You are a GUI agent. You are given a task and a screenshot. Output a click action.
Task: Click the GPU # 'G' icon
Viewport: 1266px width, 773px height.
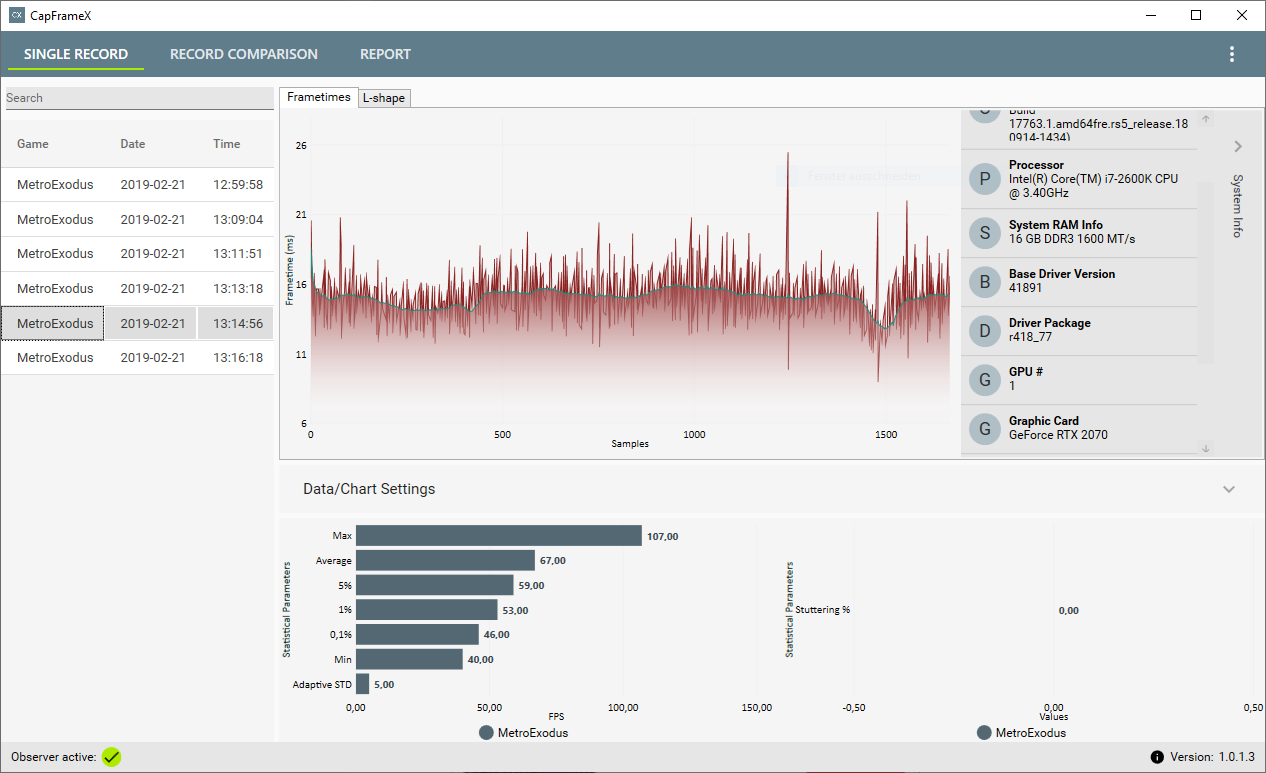pyautogui.click(x=985, y=380)
